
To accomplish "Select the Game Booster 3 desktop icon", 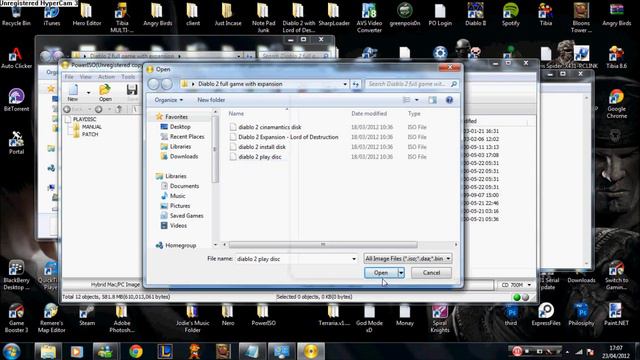I will (16, 318).
